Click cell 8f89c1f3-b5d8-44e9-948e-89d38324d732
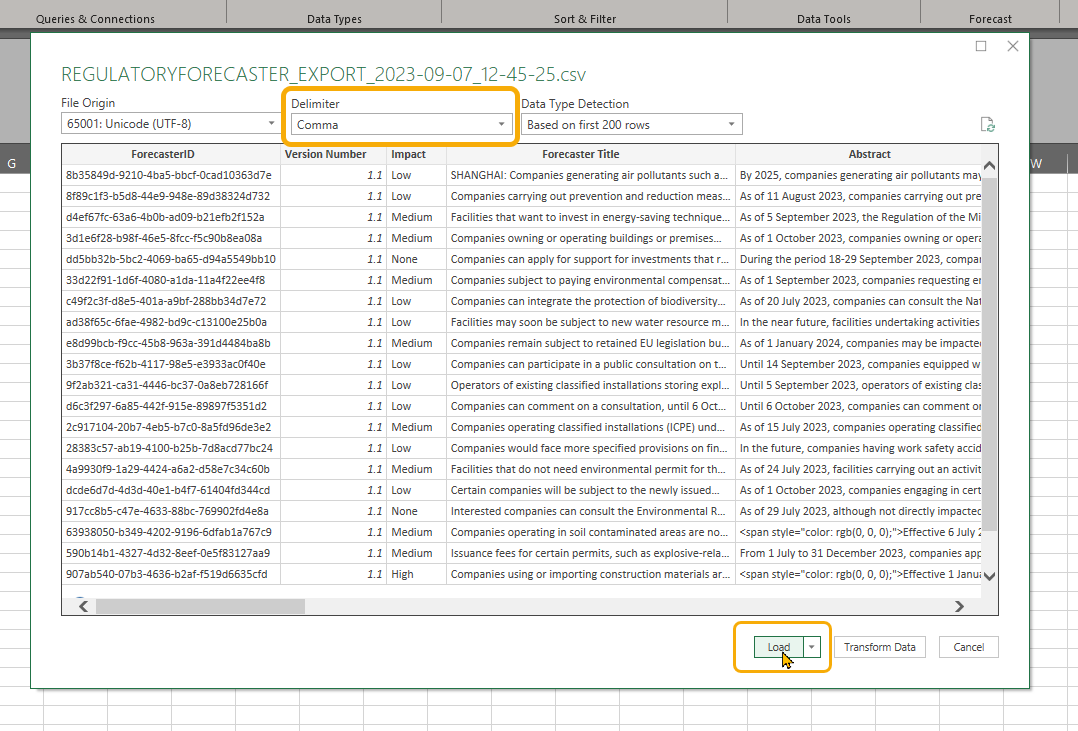 point(171,196)
